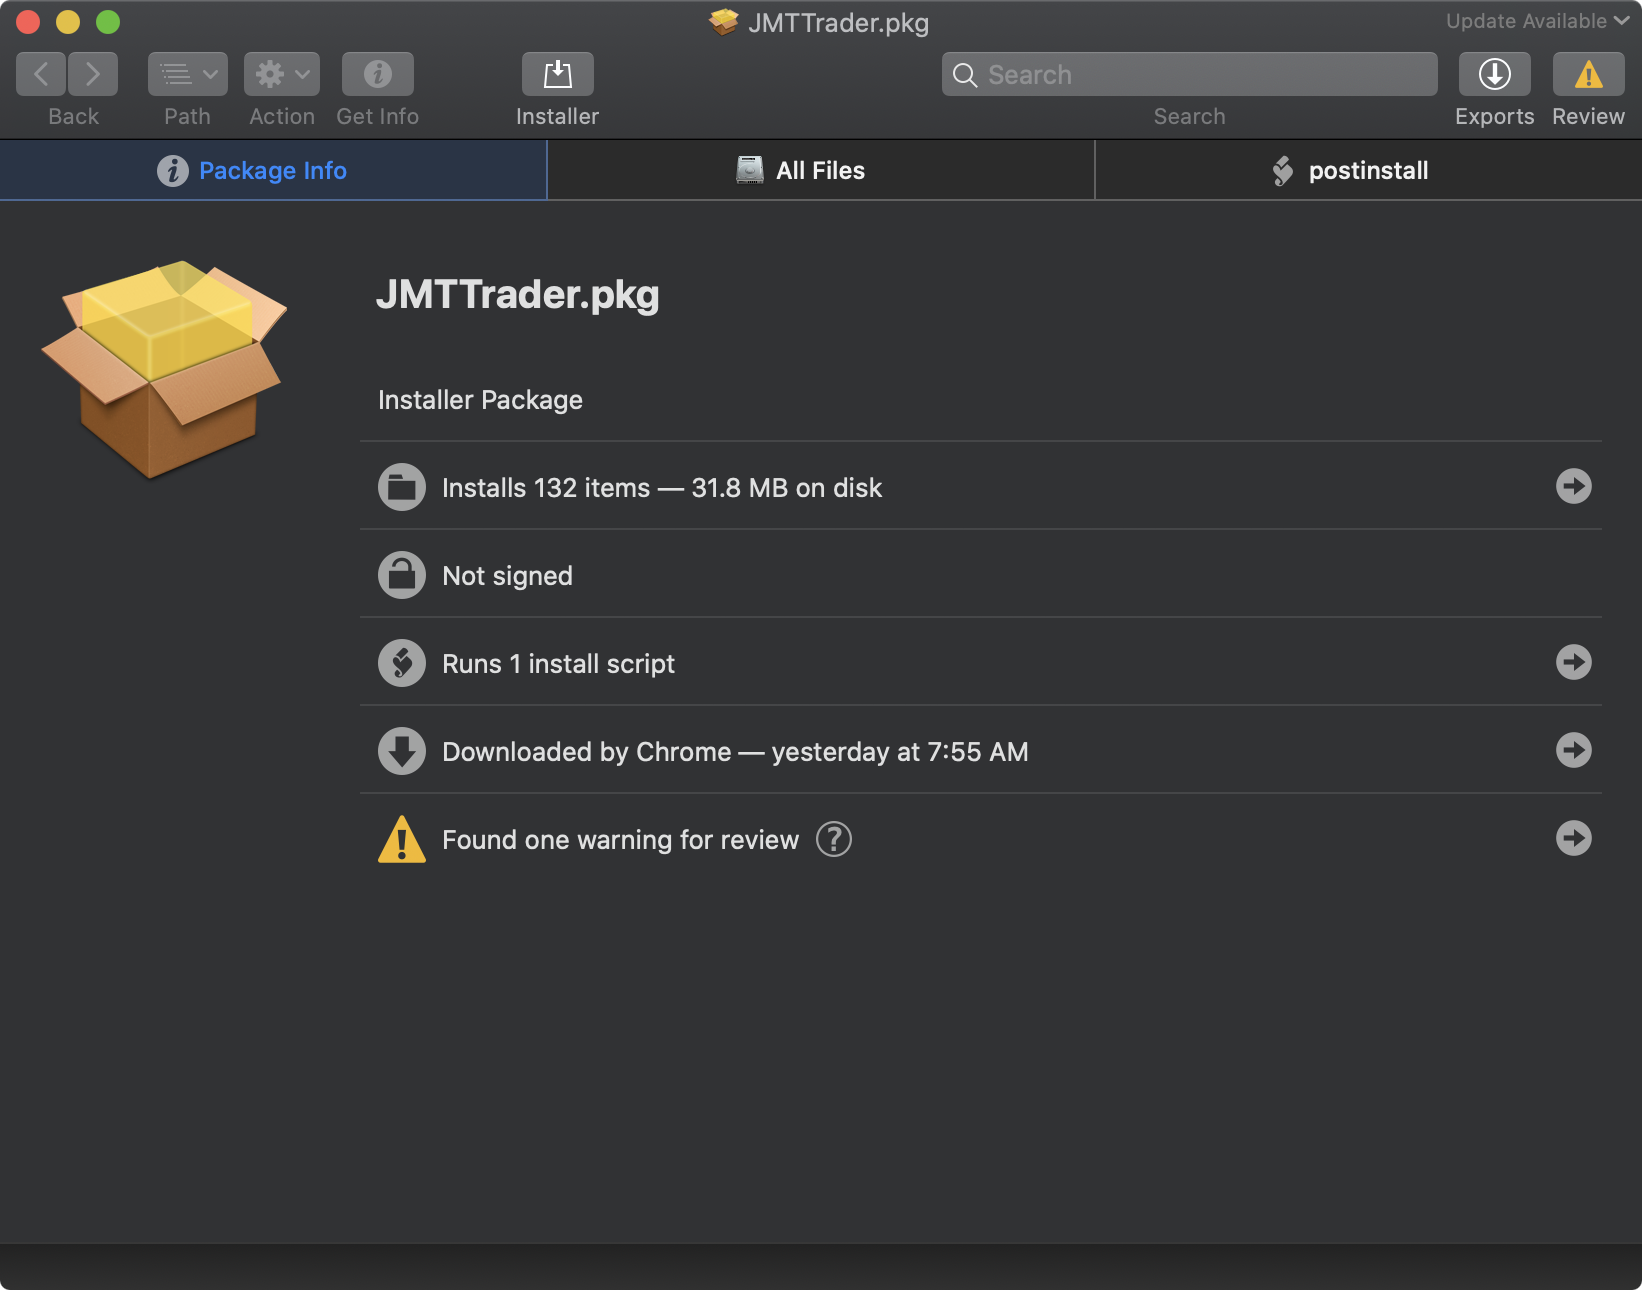Click the disk icon on All Files tab

pos(750,170)
